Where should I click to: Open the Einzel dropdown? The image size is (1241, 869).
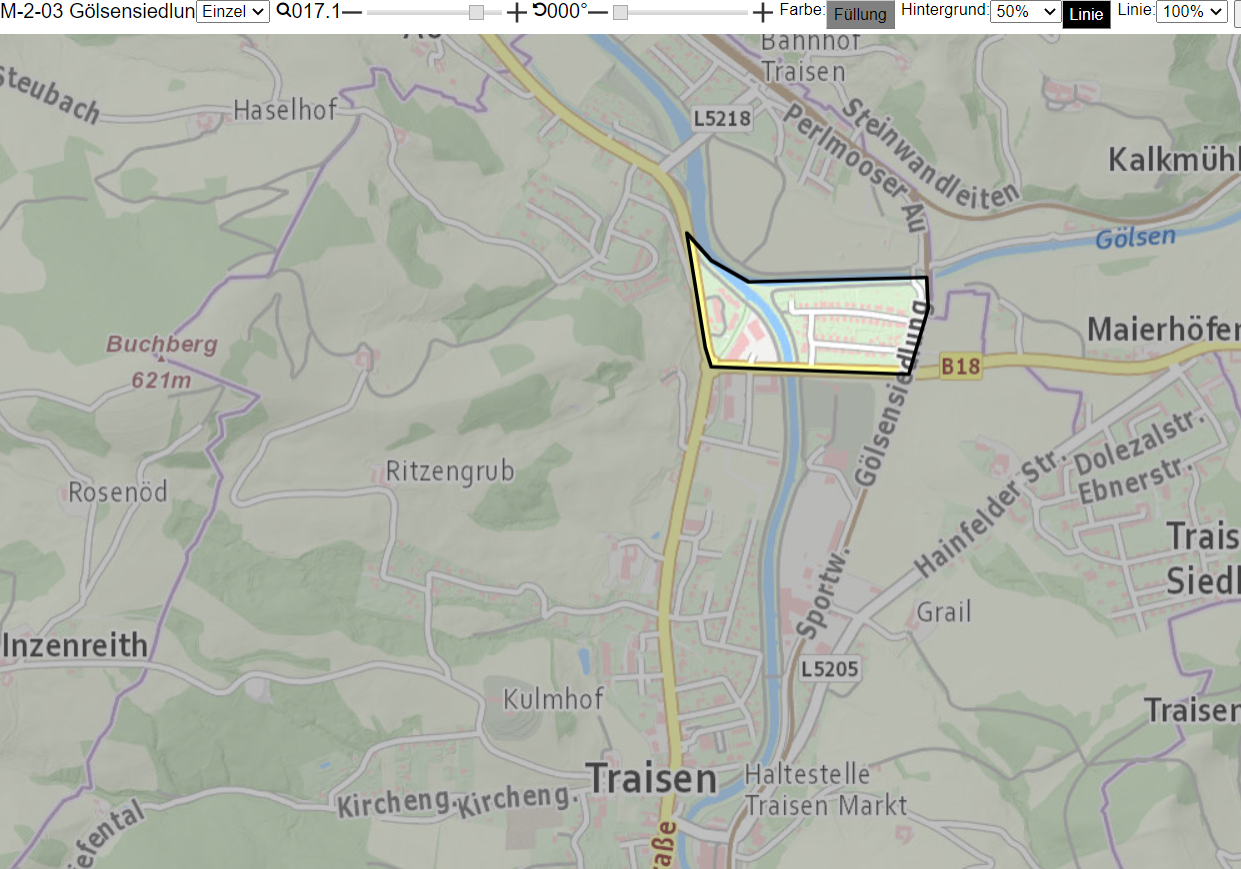click(233, 12)
